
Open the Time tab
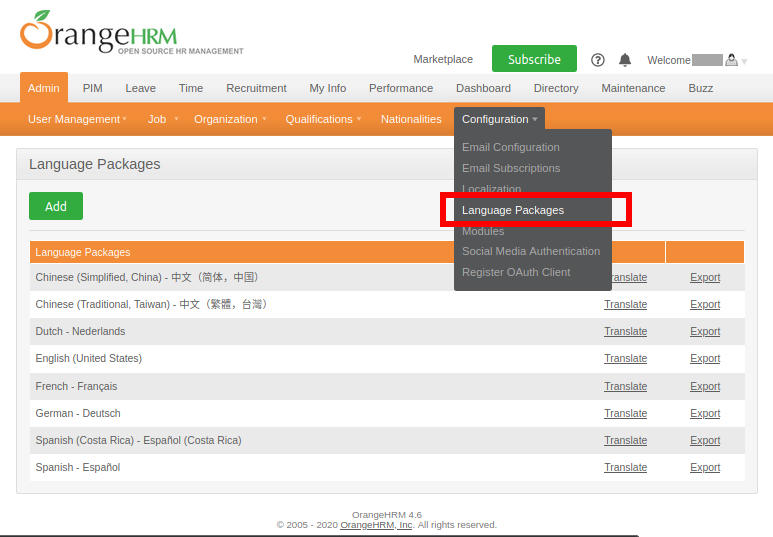[191, 88]
